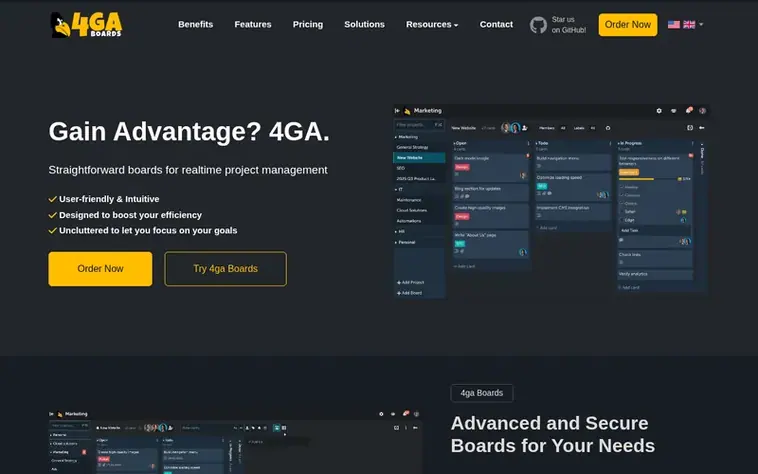This screenshot has width=758, height=474.
Task: Open the Verify analytics card
Action: click(x=655, y=274)
